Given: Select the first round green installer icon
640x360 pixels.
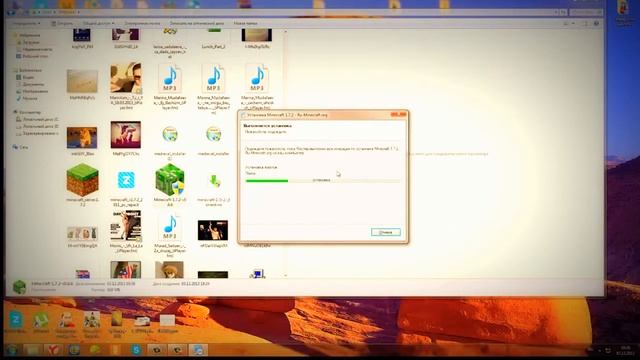Looking at the screenshot, I should coord(170,134).
